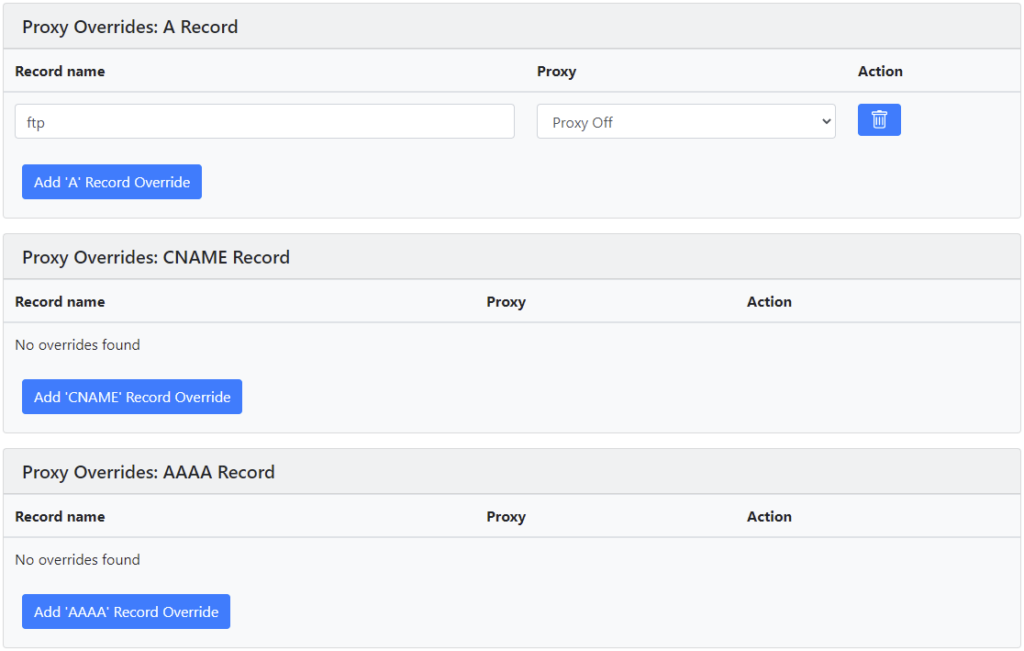Click Add 'A' Record Override button
1024x651 pixels.
coord(112,182)
